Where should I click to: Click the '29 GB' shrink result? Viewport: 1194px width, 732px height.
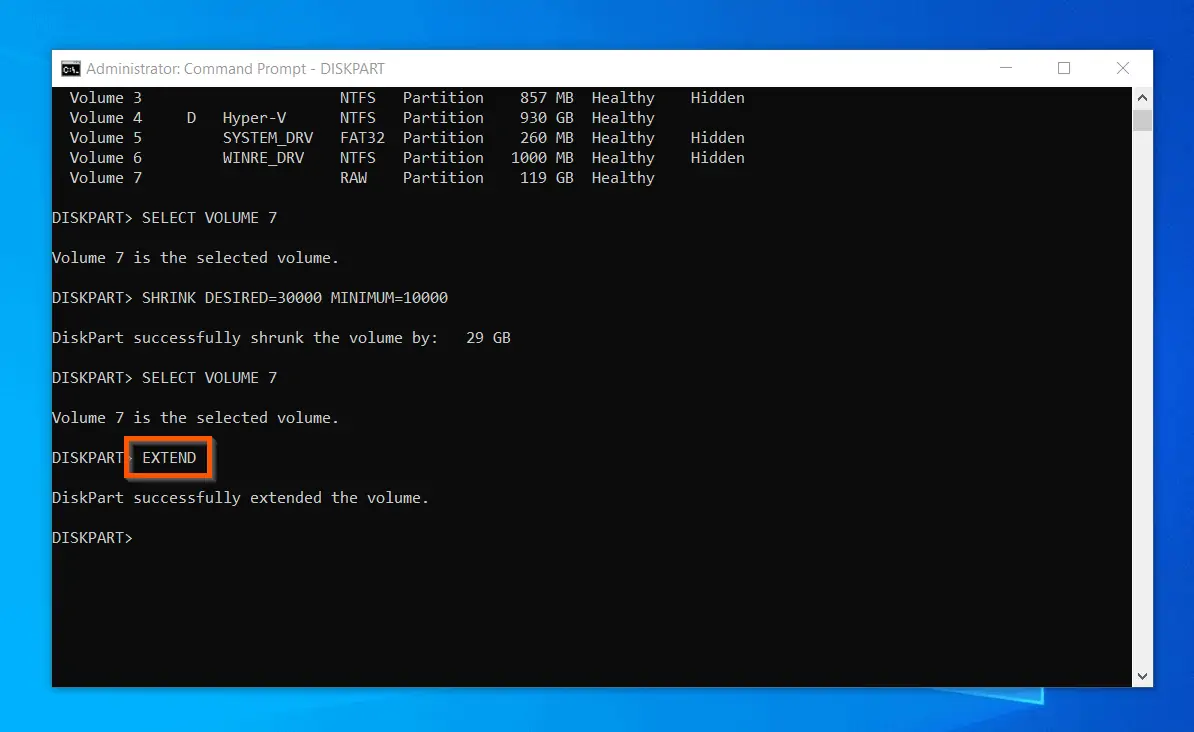pos(488,337)
